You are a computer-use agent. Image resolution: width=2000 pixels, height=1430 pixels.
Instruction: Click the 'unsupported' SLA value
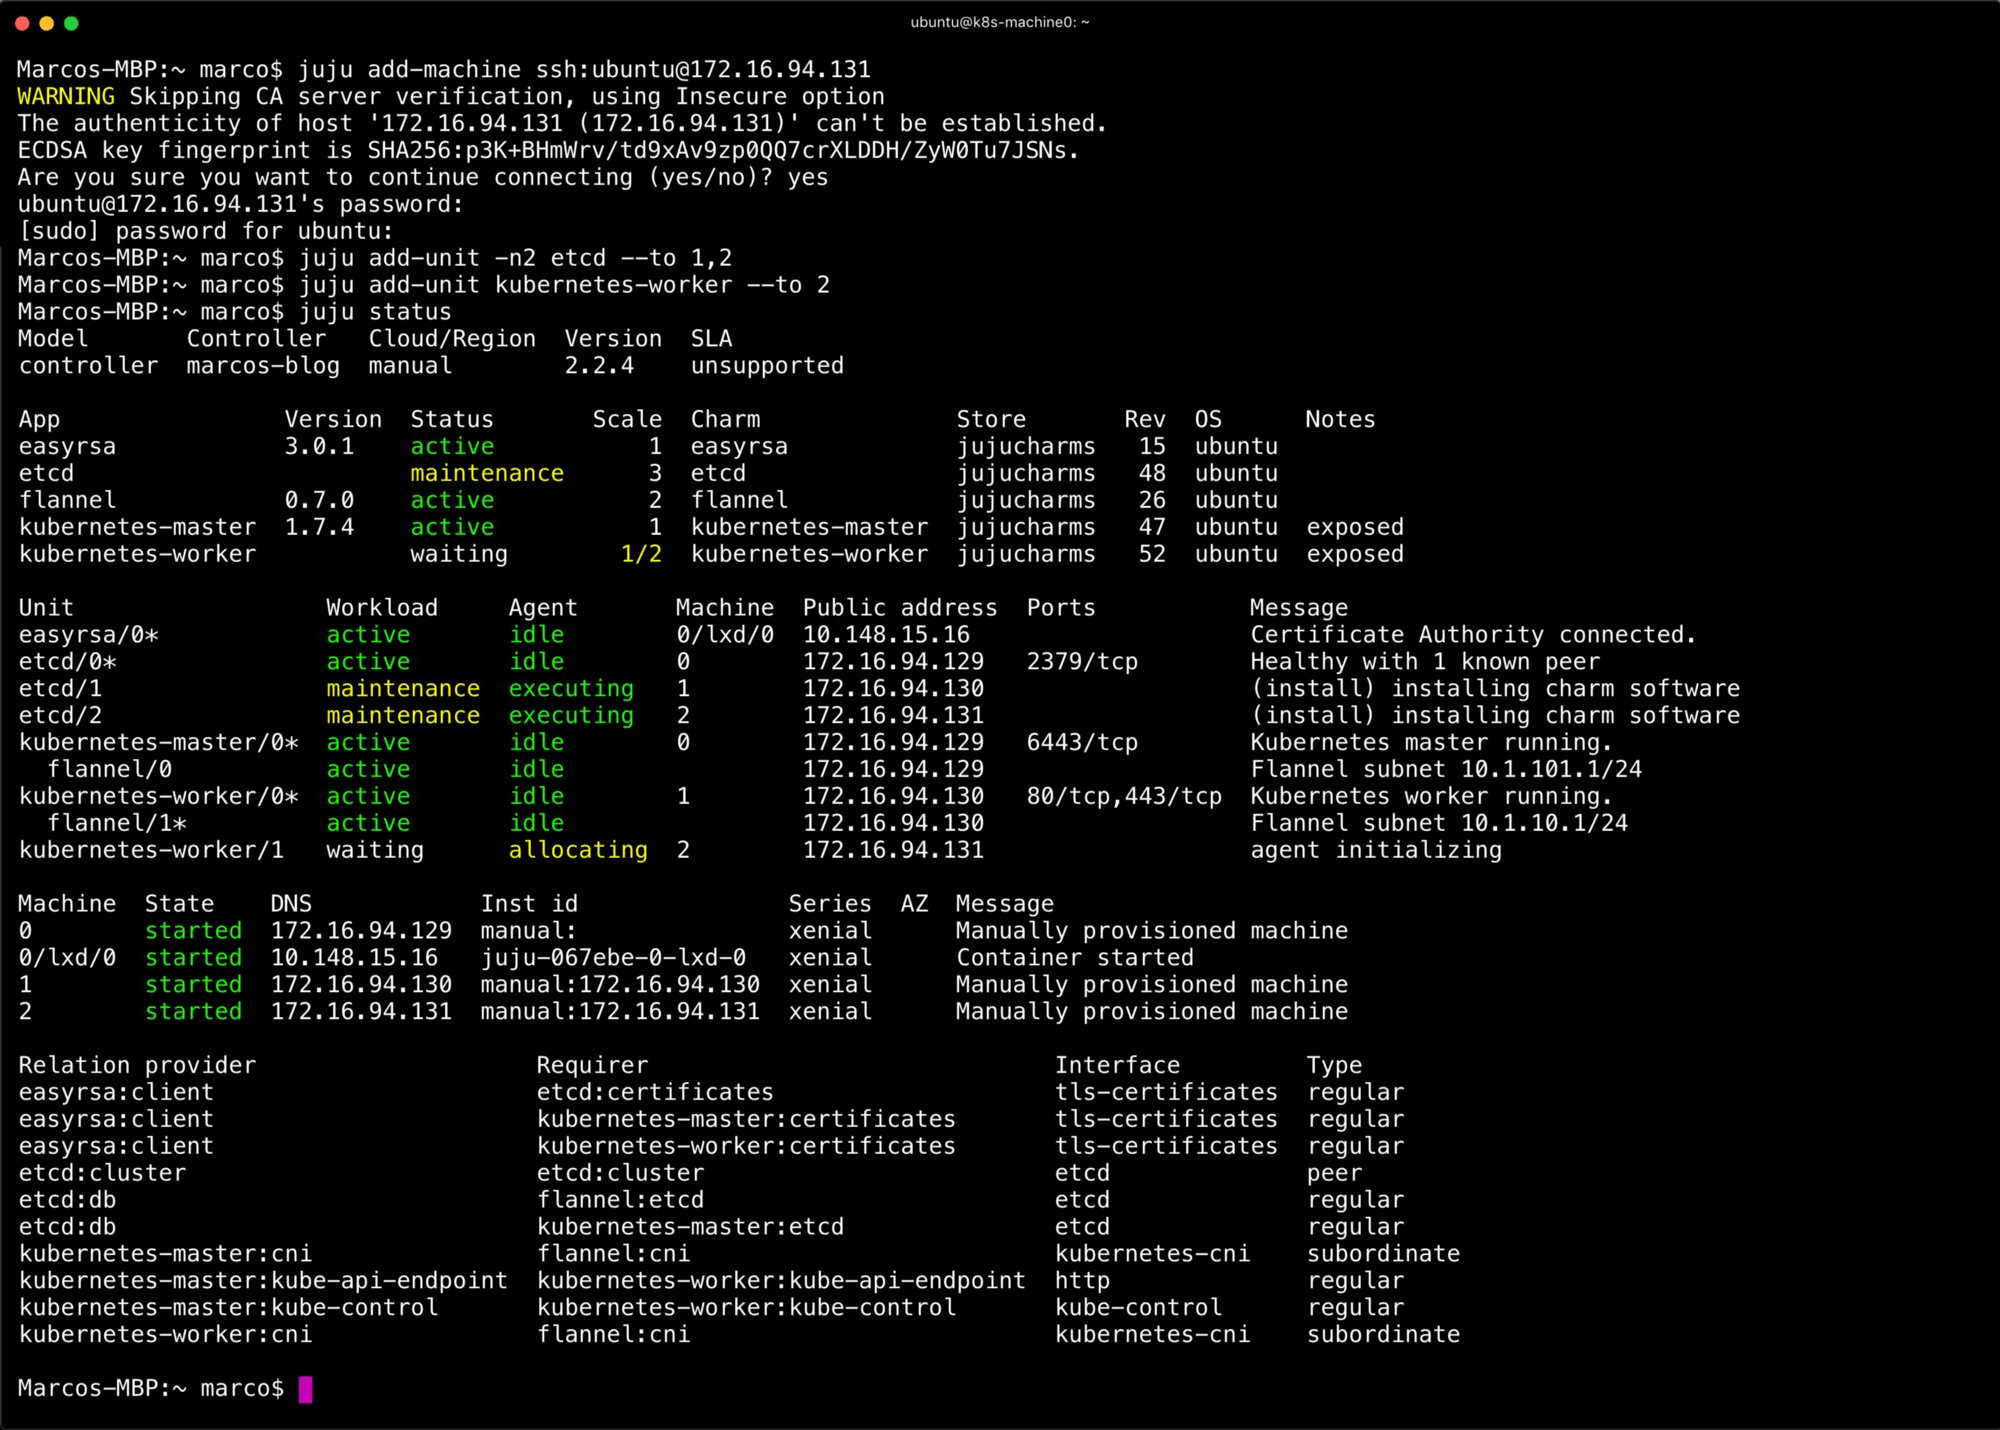767,366
